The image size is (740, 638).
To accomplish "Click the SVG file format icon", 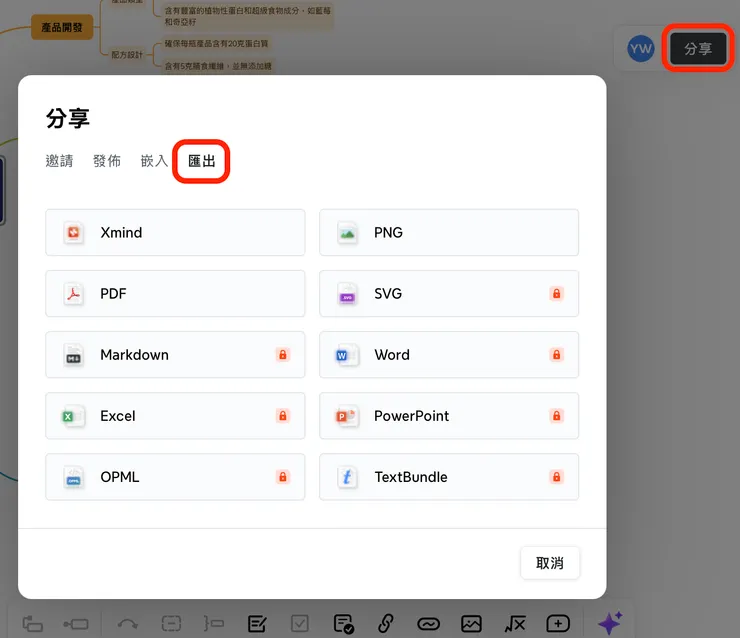I will tap(347, 294).
